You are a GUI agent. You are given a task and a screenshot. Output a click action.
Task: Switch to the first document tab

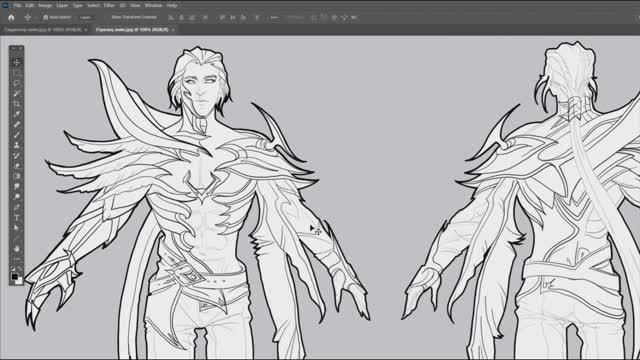pyautogui.click(x=42, y=30)
